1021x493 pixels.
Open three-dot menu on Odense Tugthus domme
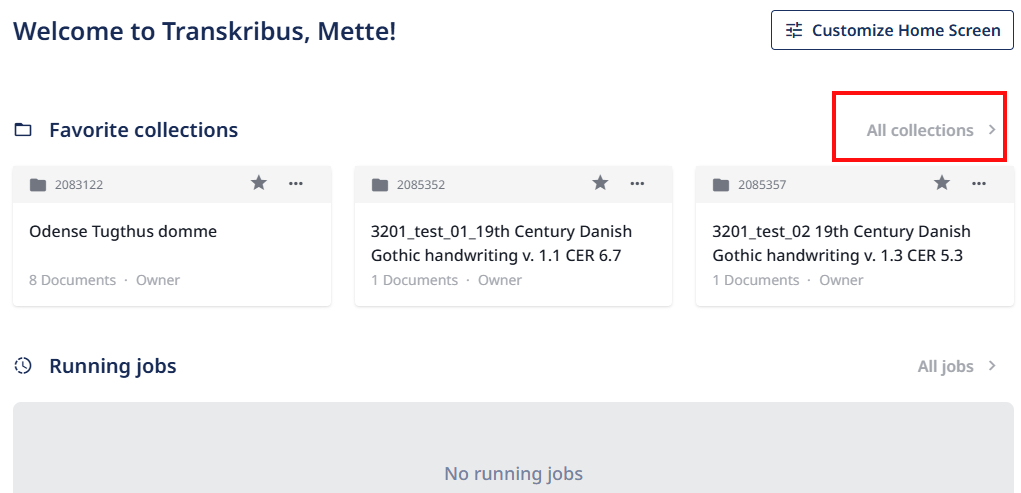(296, 183)
